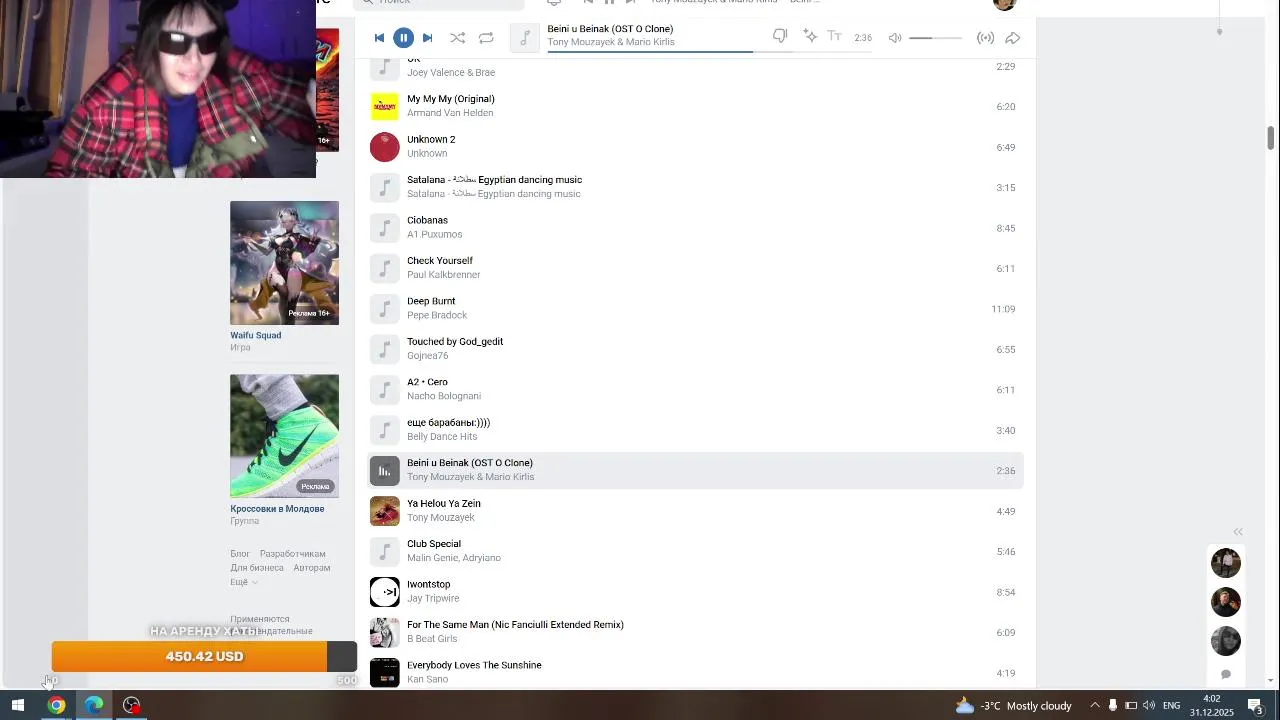
Task: Open artist Tony Mouzayek under Ya Helou
Action: (x=440, y=518)
